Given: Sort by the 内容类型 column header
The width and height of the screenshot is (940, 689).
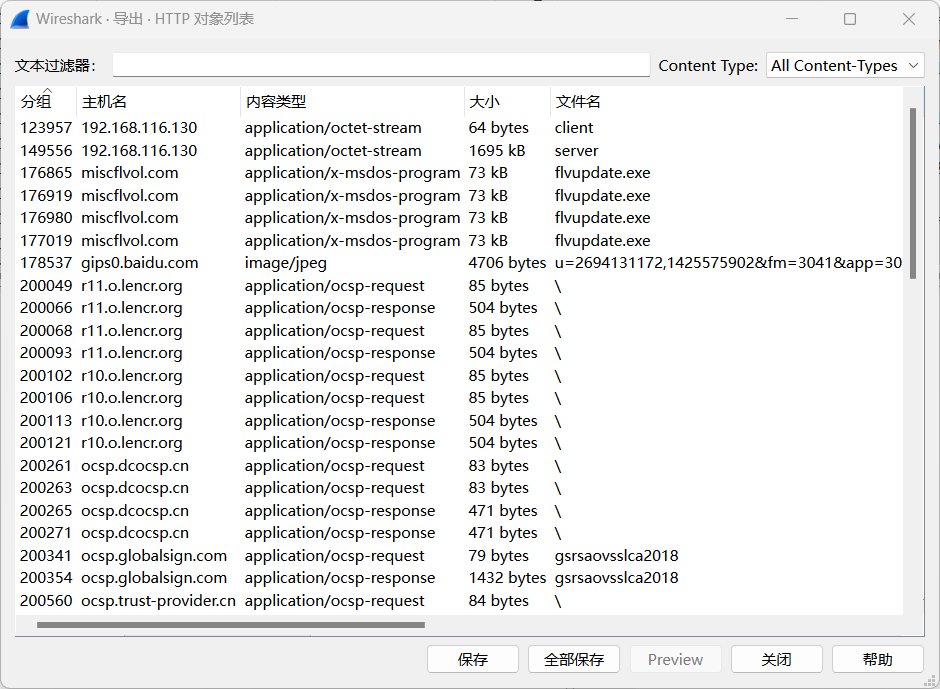Looking at the screenshot, I should click(x=275, y=102).
